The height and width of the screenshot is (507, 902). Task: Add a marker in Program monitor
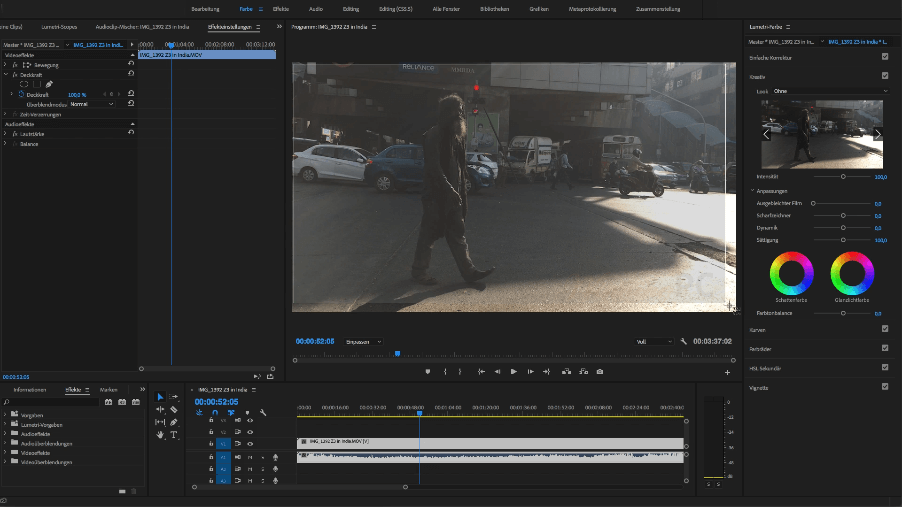coord(427,372)
